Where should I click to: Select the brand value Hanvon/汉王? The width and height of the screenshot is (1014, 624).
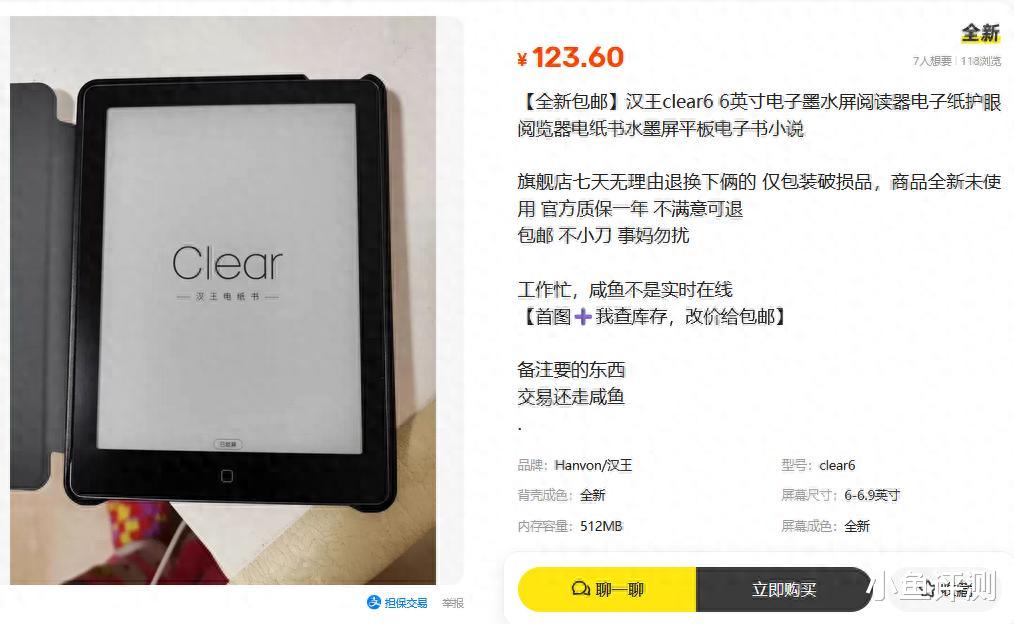pyautogui.click(x=593, y=465)
